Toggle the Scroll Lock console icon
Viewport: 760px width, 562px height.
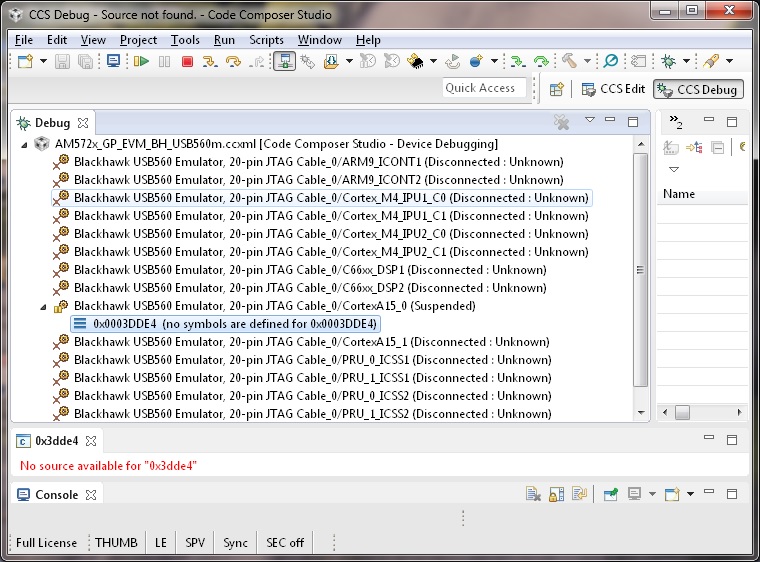point(556,494)
